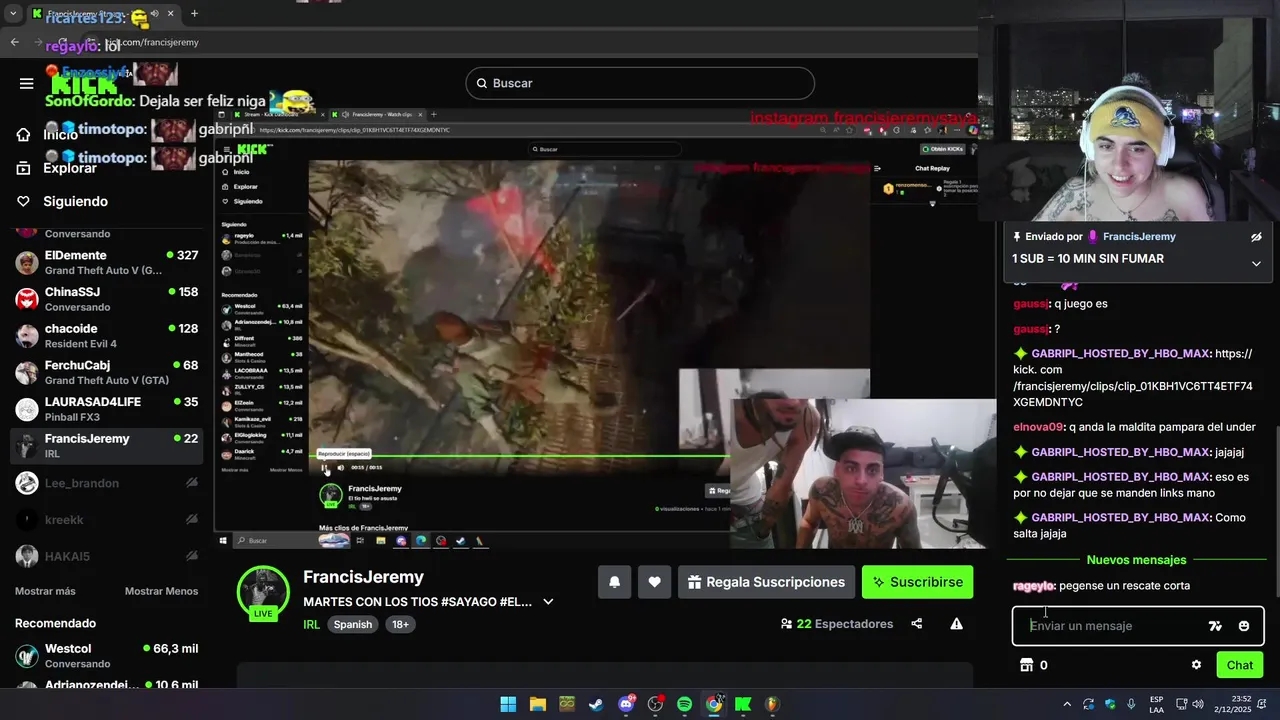
Task: Go back in browser navigation
Action: coord(14,42)
